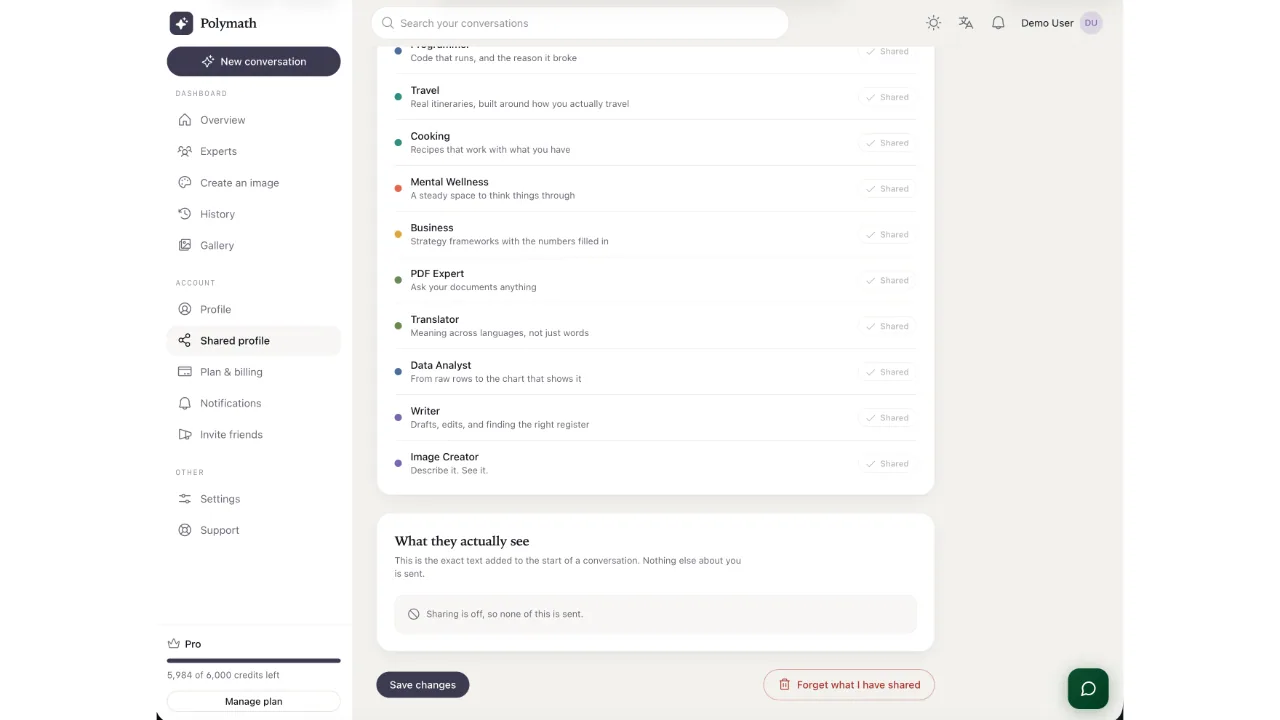
Task: Click the purple dot beside Writer
Action: pyautogui.click(x=398, y=418)
